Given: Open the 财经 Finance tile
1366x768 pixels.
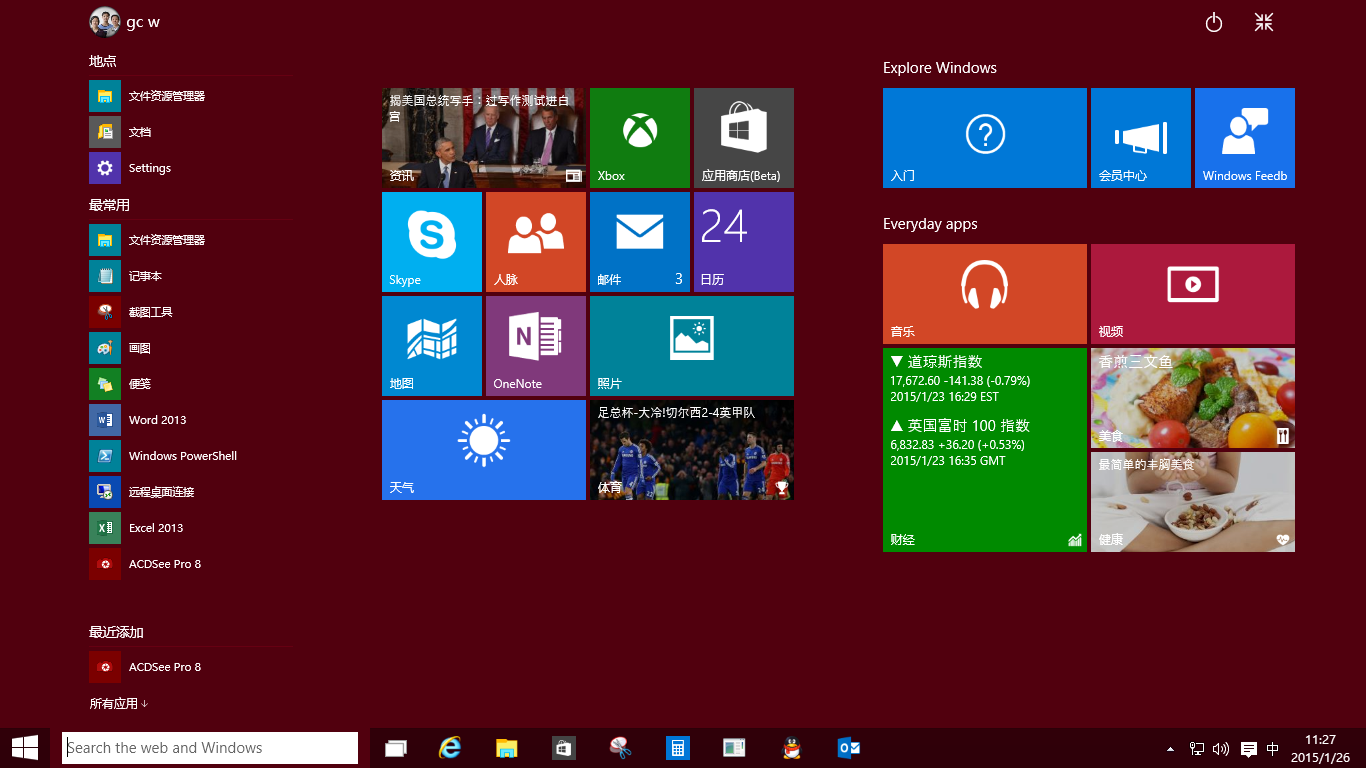Looking at the screenshot, I should [985, 450].
